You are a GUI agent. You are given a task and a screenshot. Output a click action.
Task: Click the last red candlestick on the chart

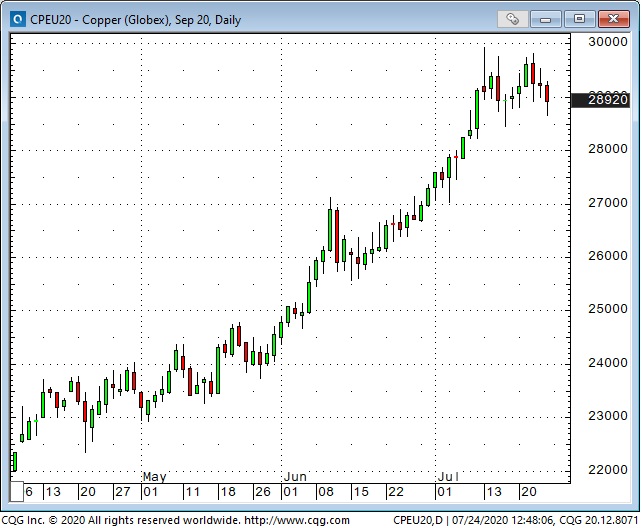(x=547, y=93)
